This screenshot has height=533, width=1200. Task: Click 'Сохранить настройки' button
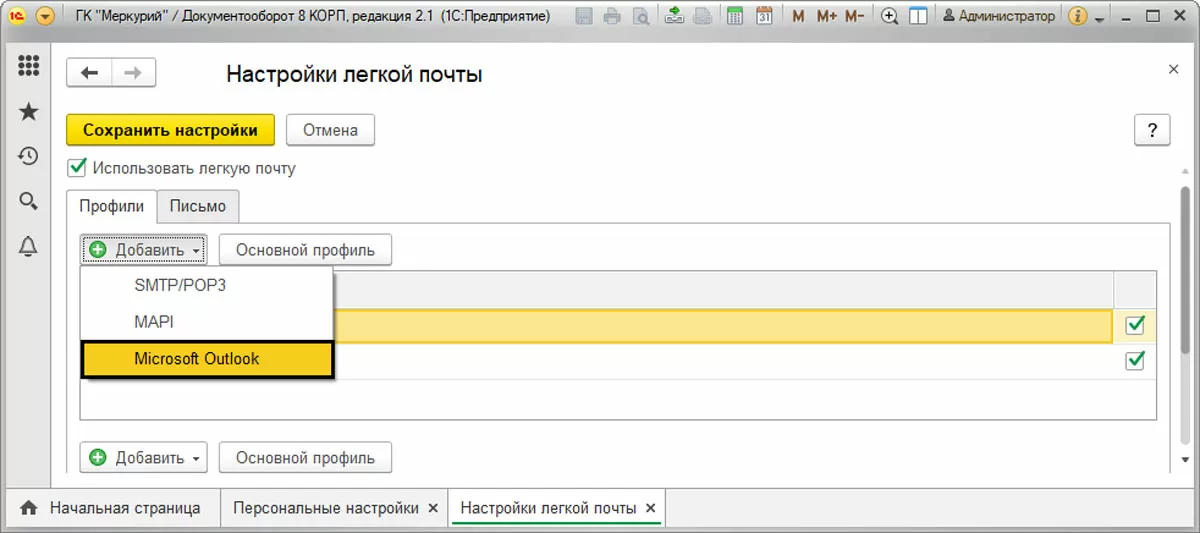pos(170,130)
